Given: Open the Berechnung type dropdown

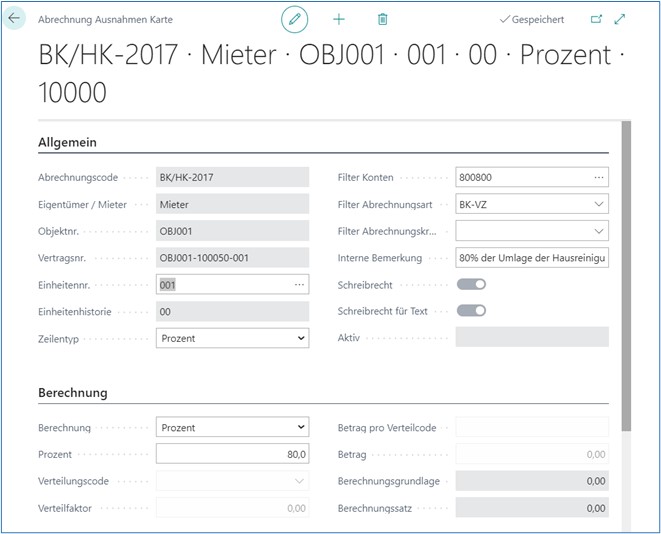Looking at the screenshot, I should (232, 427).
